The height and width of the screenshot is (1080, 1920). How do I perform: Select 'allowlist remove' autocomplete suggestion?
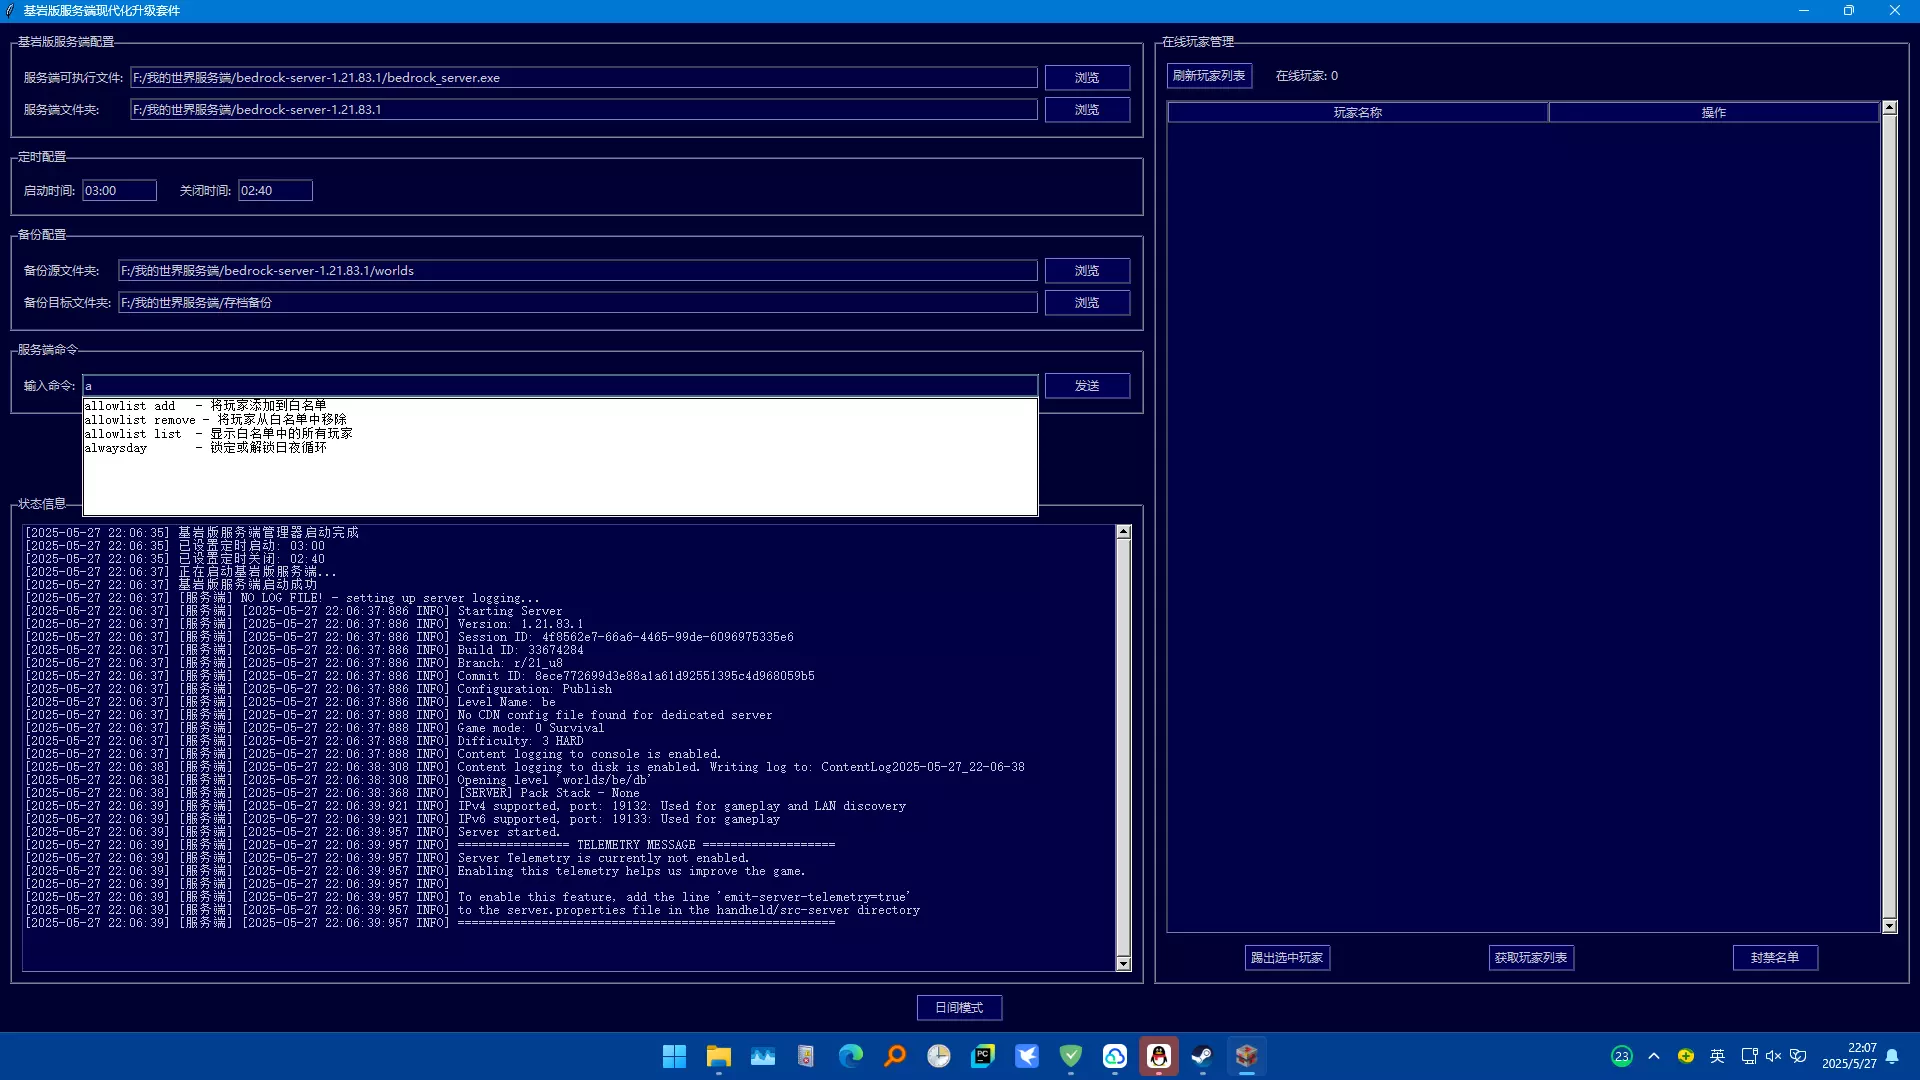pyautogui.click(x=560, y=420)
